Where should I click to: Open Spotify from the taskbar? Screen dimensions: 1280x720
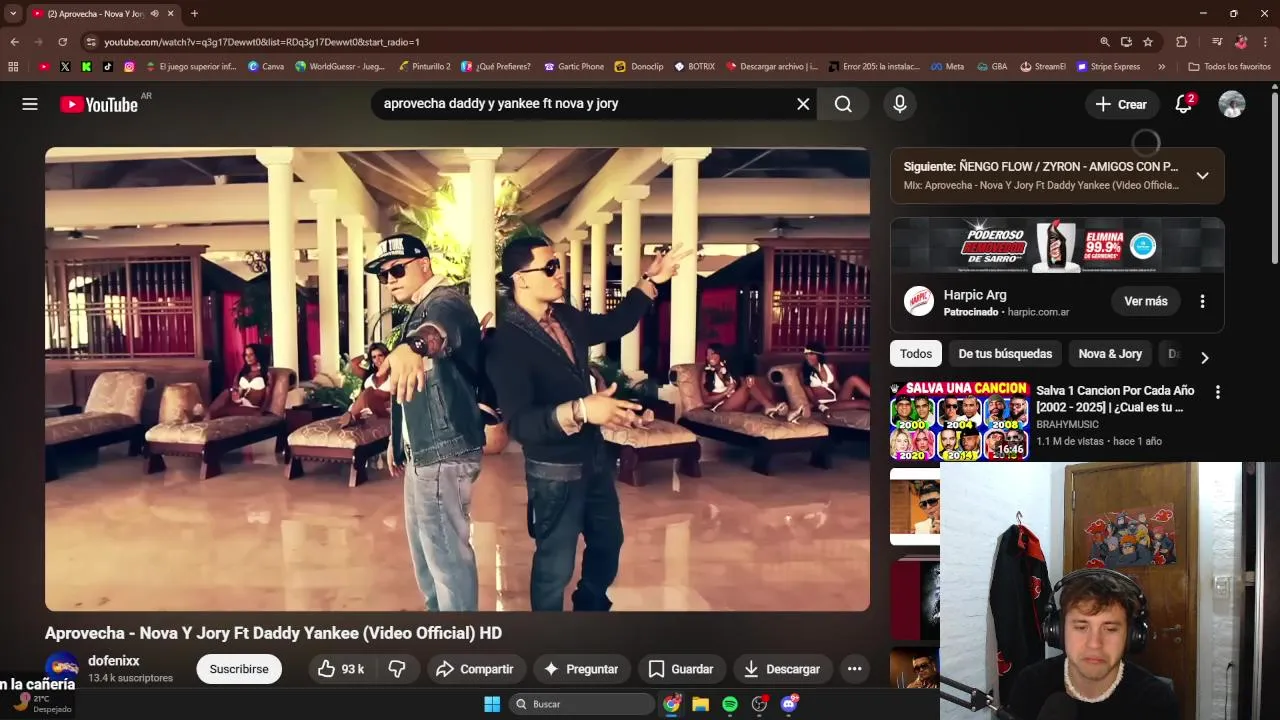(x=730, y=704)
